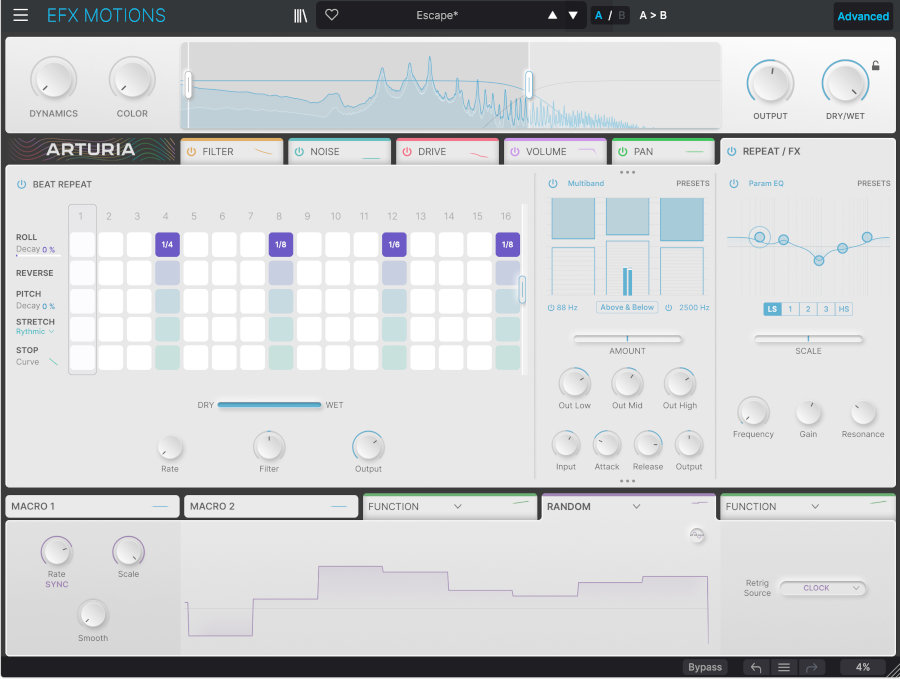Copy settings with the A > B button
The image size is (900, 679).
coord(653,15)
